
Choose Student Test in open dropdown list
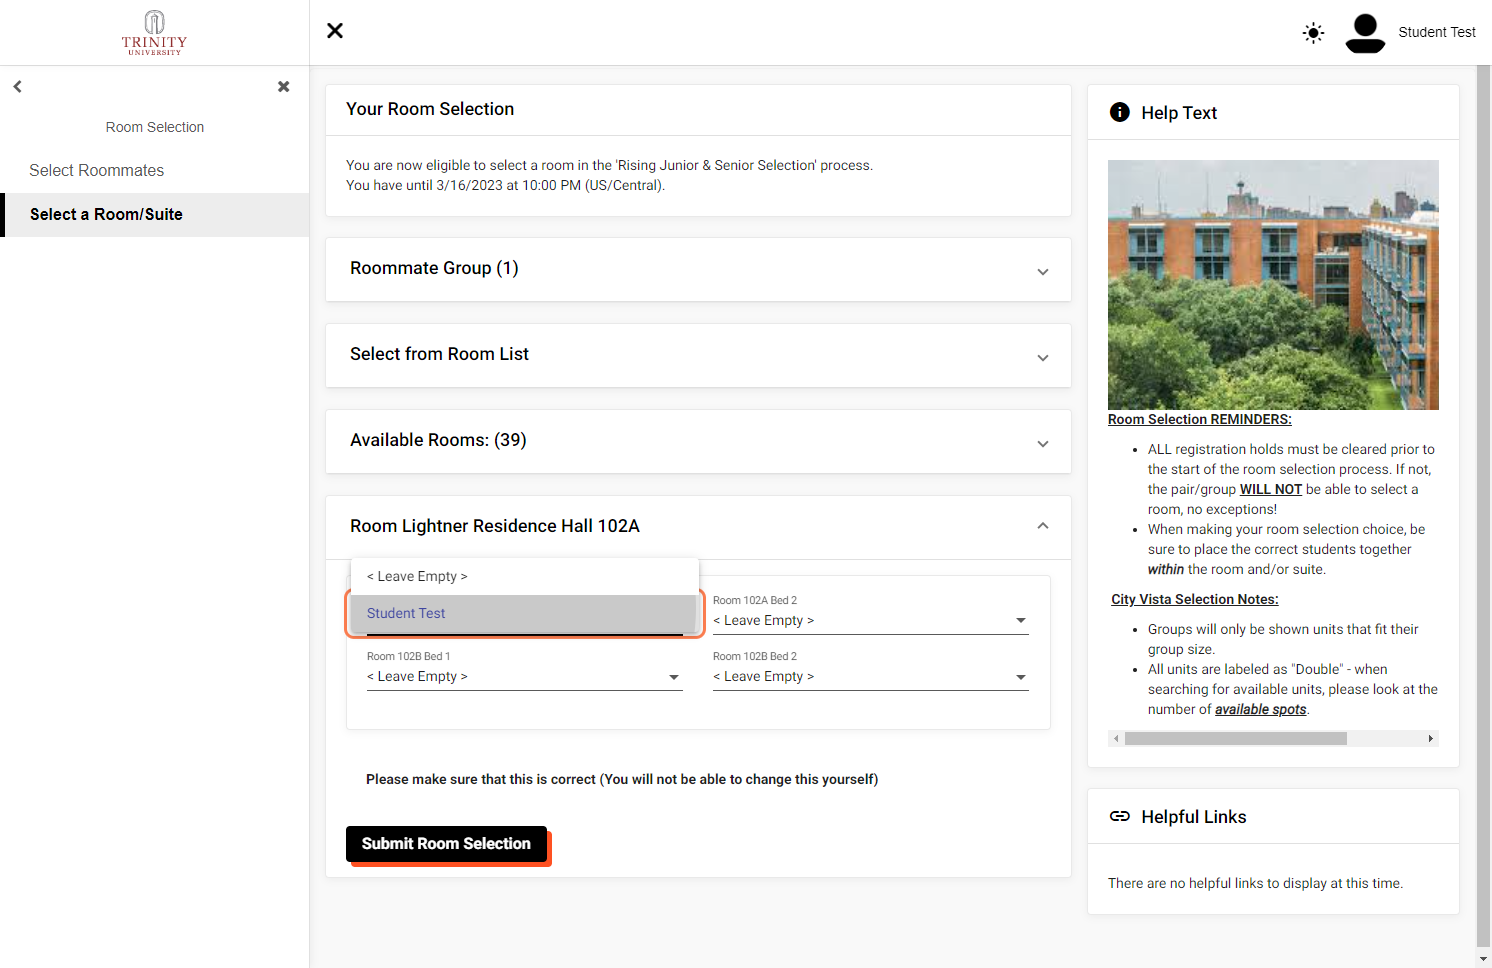coord(525,614)
